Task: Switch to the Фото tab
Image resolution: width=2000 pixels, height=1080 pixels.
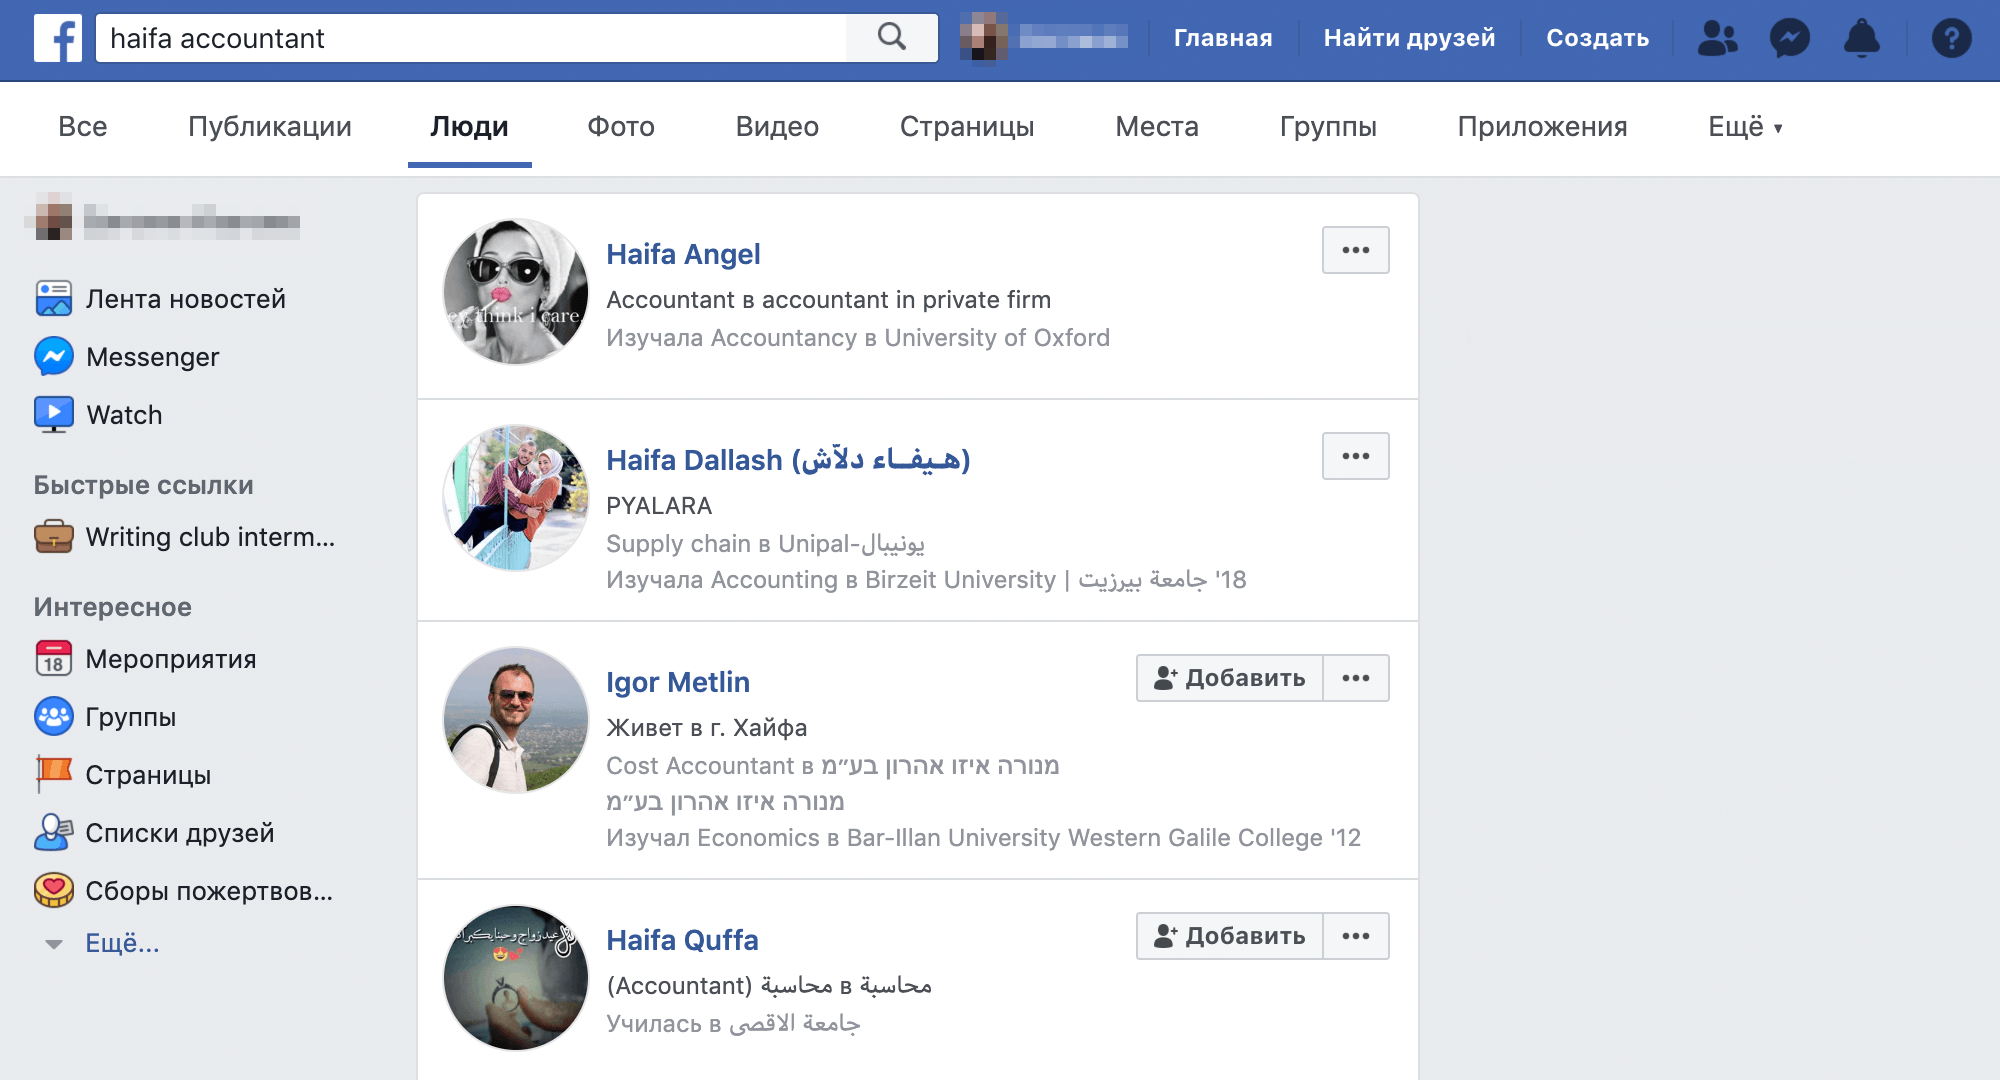Action: (x=620, y=126)
